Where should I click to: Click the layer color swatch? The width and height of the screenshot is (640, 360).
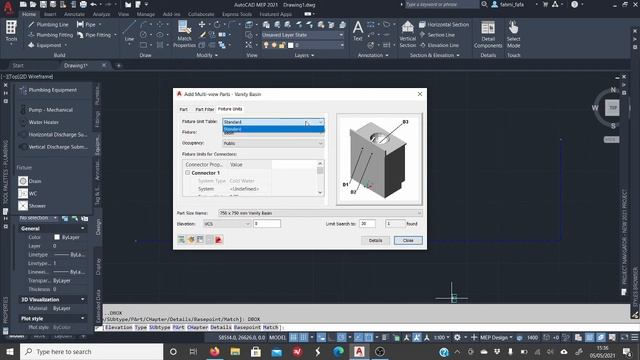(291, 45)
